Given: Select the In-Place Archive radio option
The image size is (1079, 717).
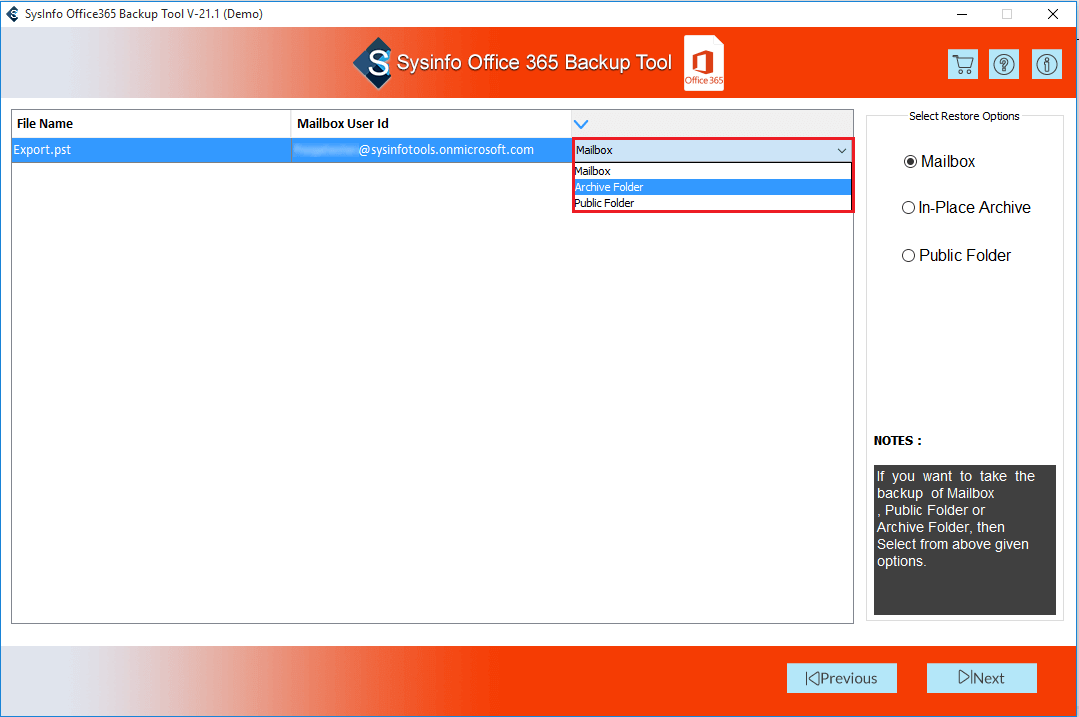Looking at the screenshot, I should (909, 208).
